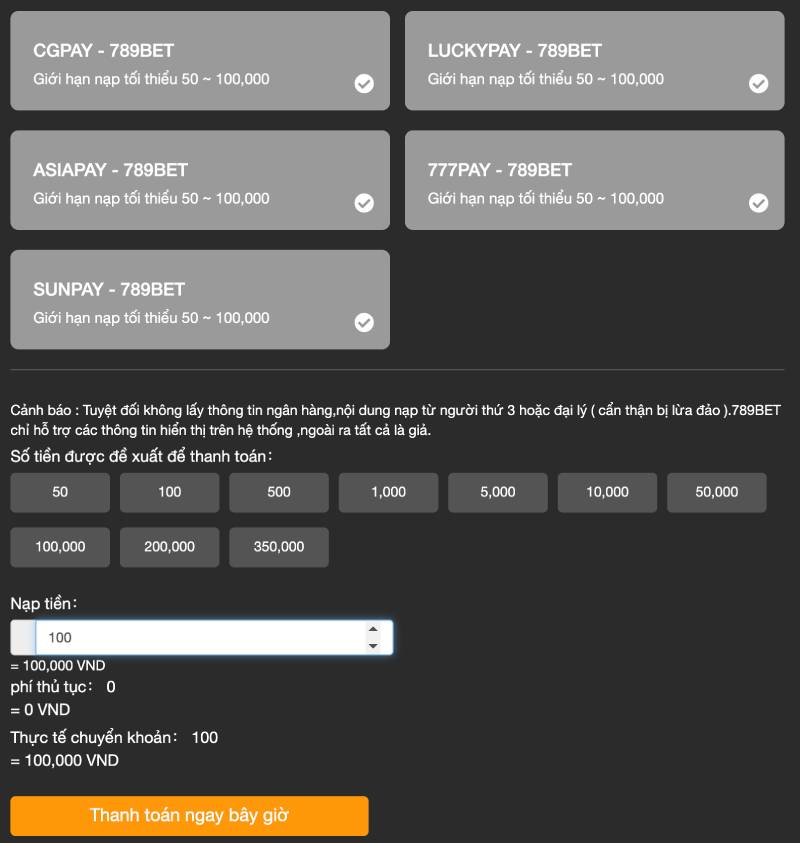800x843 pixels.
Task: Click the checkmark icon on ASIAPAY card
Action: coord(364,203)
